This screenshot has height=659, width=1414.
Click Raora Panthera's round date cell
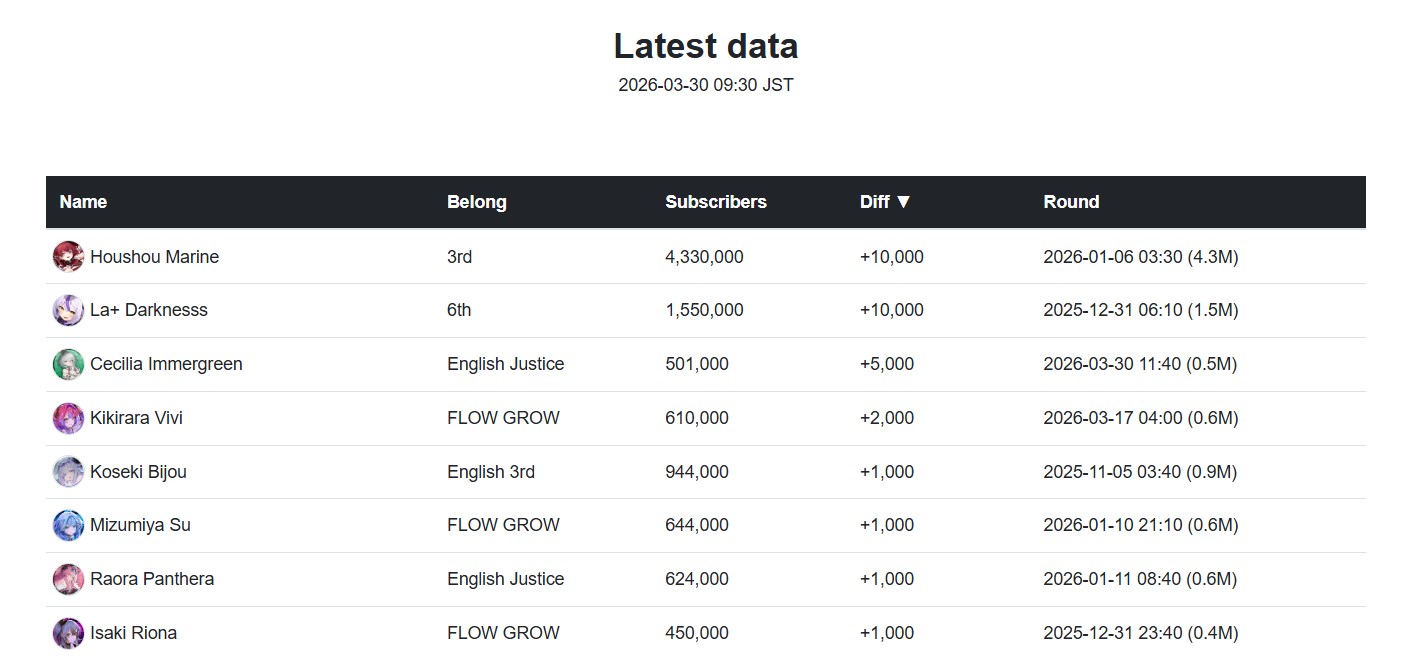tap(1139, 579)
